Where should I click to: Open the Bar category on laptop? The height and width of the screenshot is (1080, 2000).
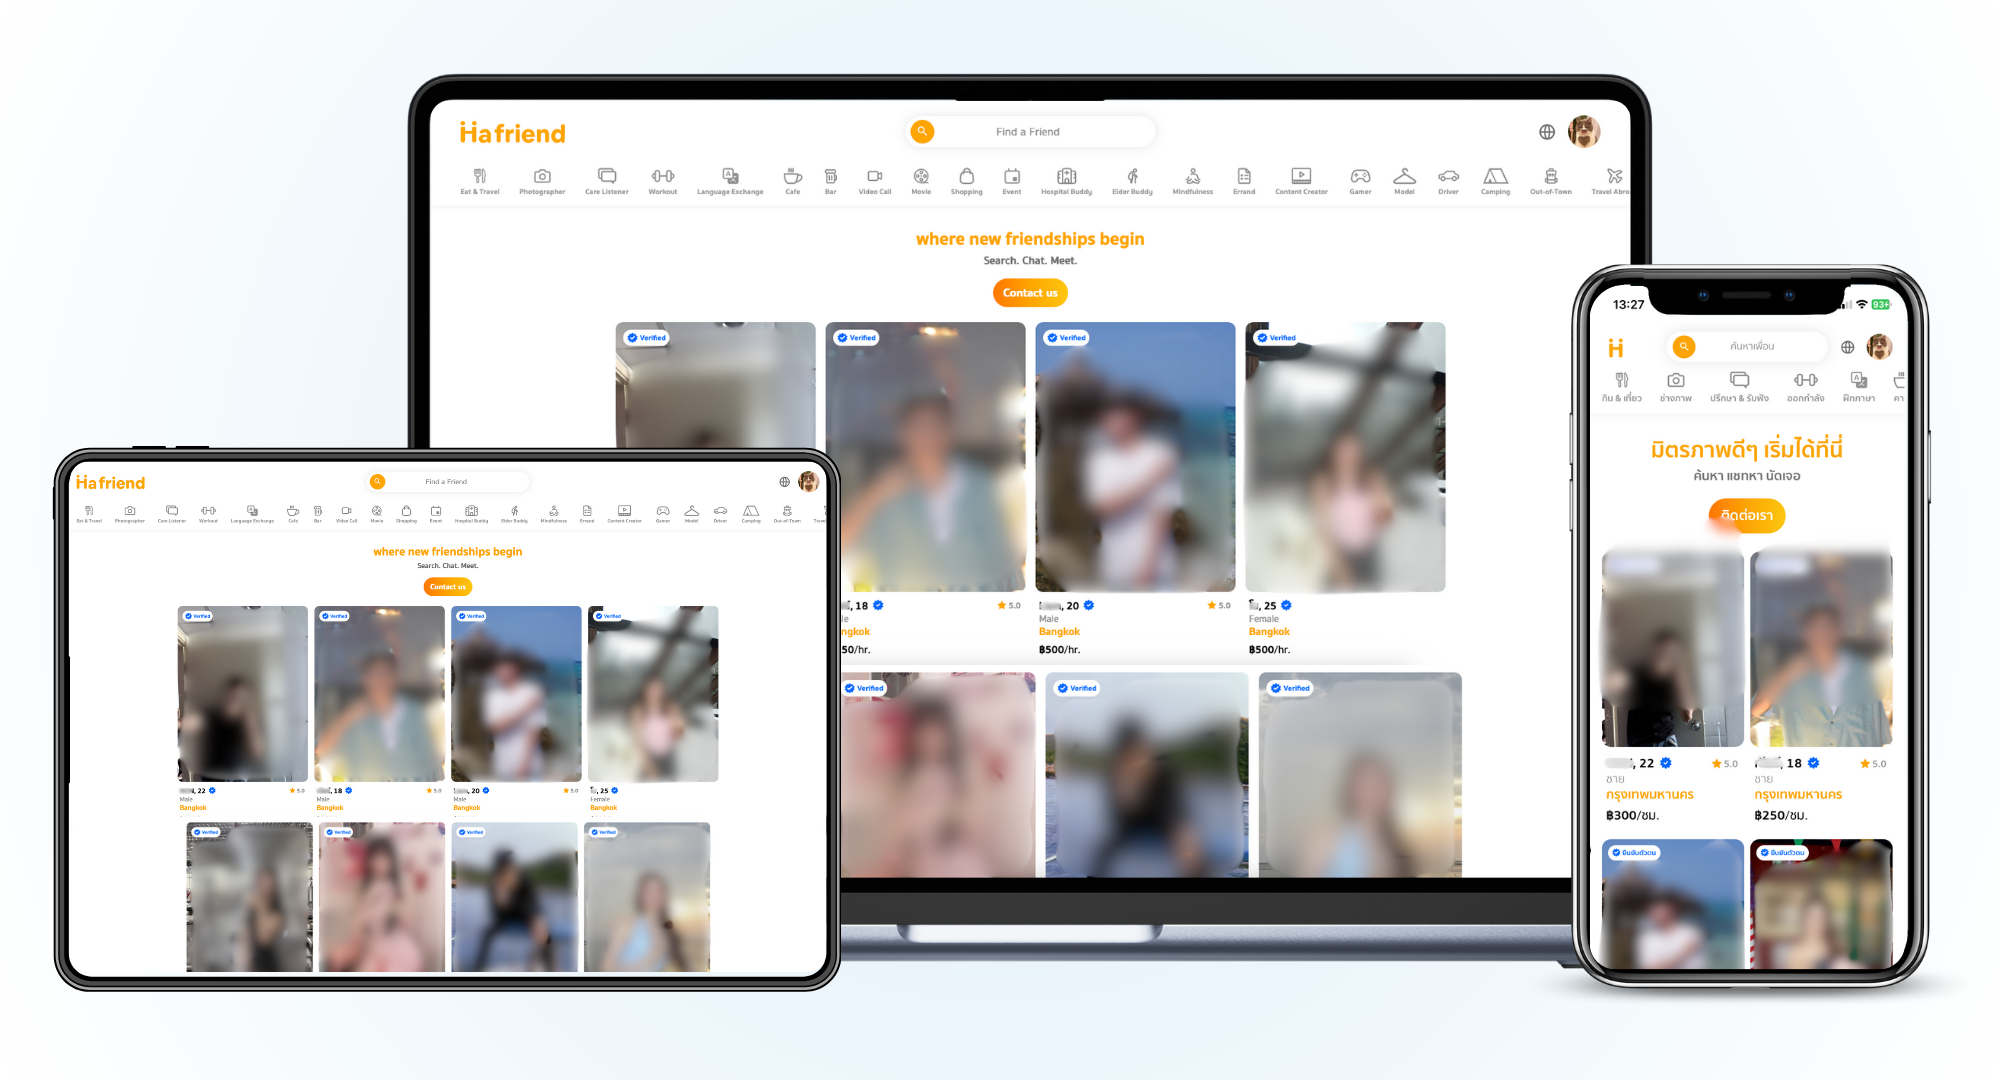pyautogui.click(x=831, y=181)
